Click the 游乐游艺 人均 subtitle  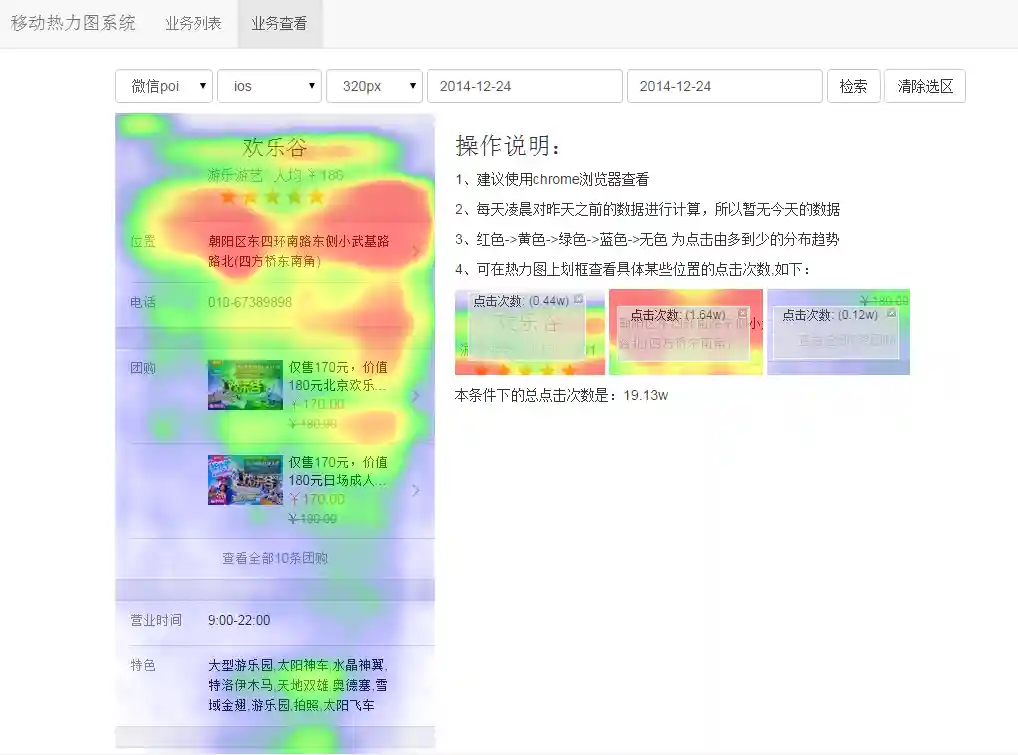click(275, 175)
